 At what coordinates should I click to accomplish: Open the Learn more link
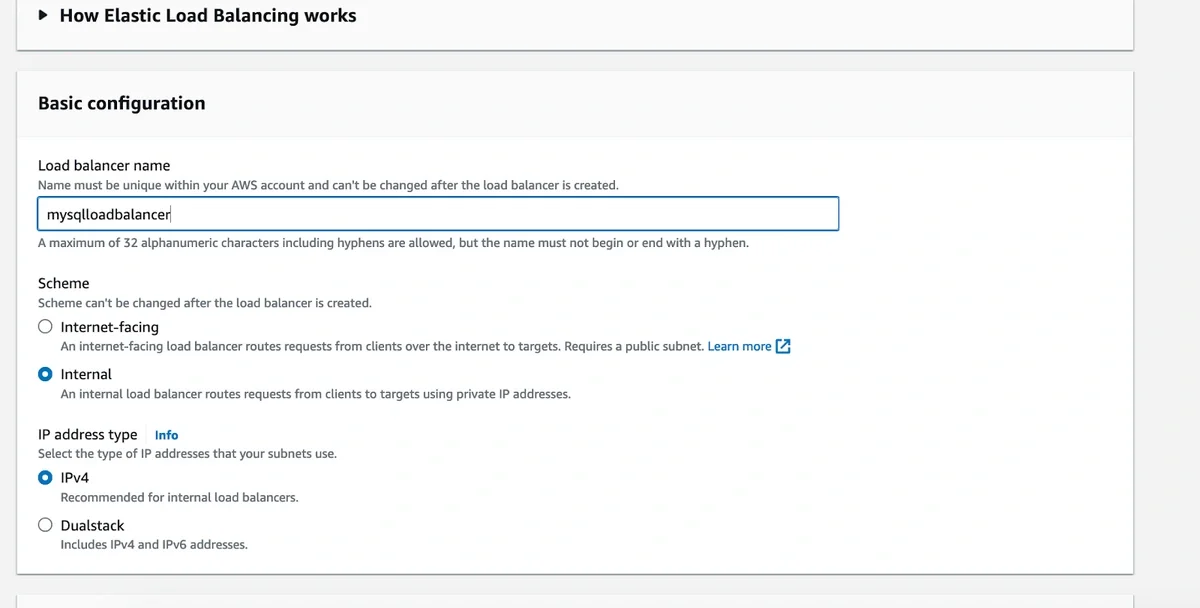pos(739,346)
